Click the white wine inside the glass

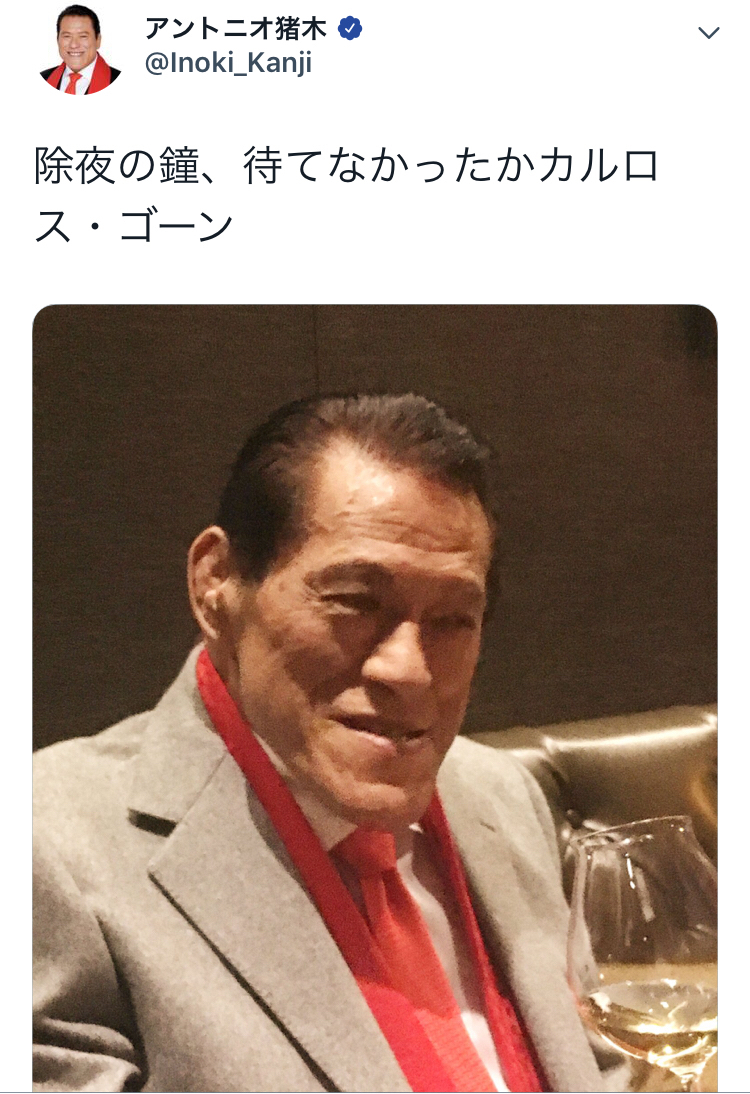[x=651, y=1026]
